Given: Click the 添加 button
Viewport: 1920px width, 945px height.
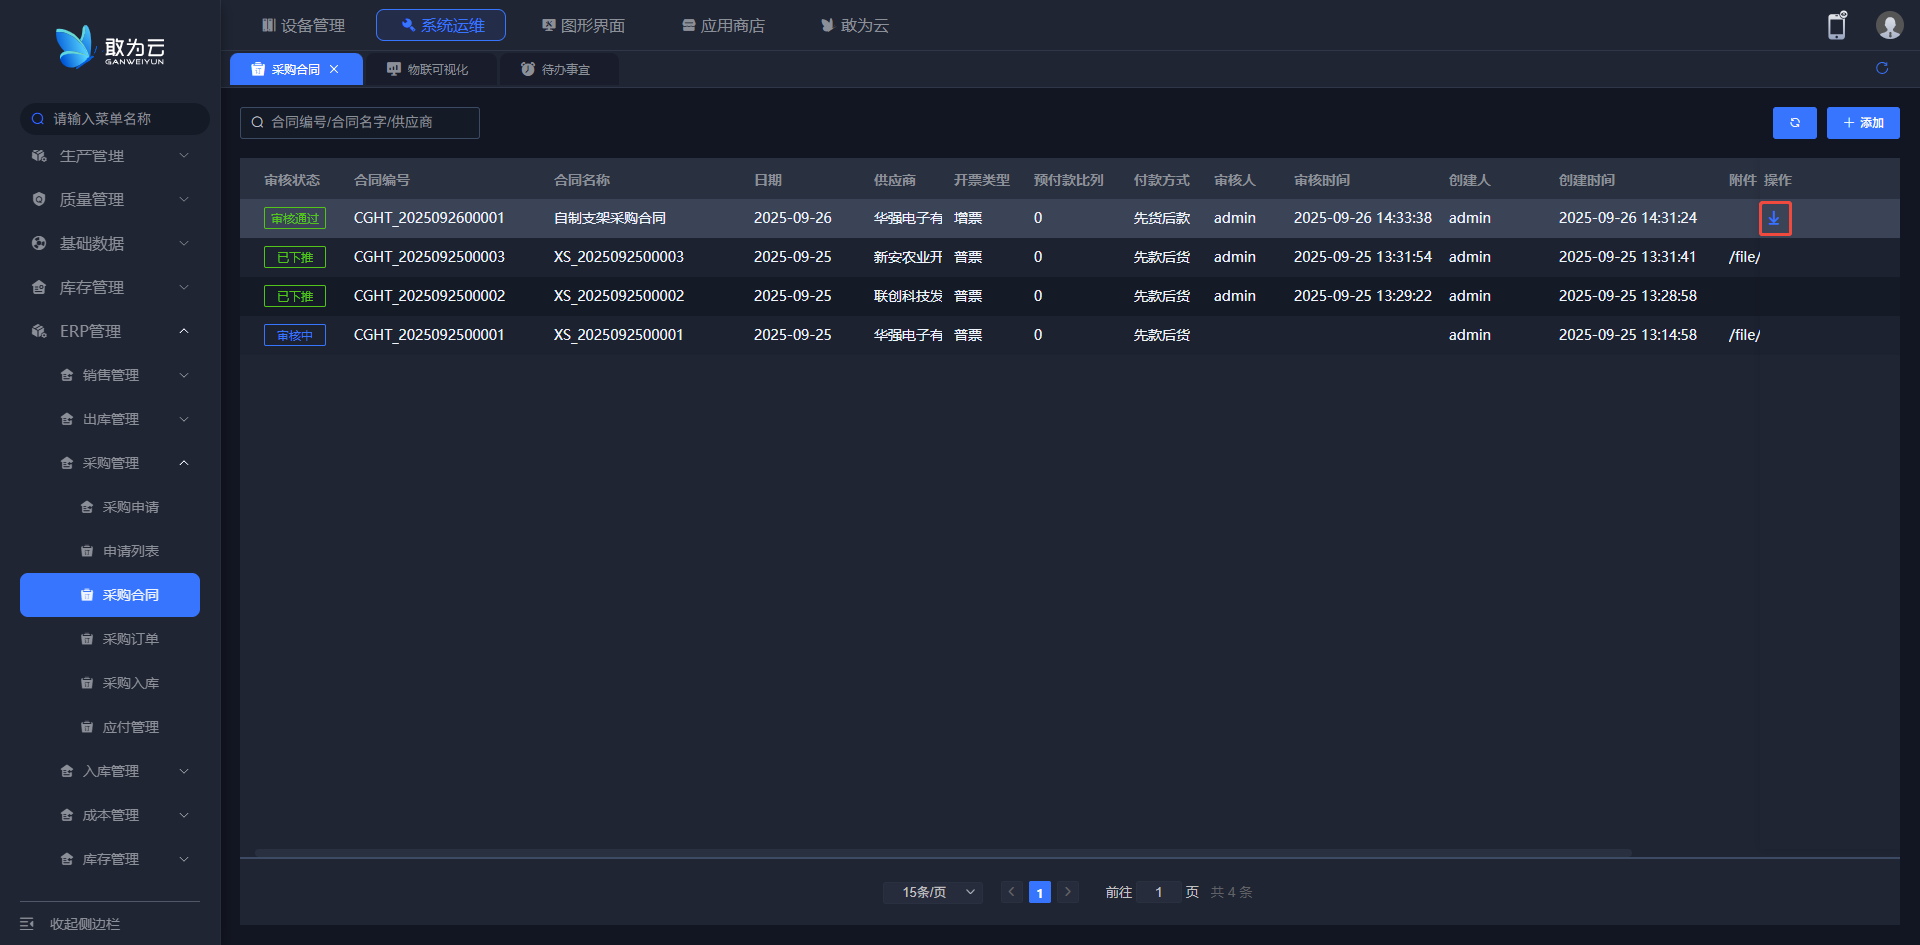Looking at the screenshot, I should (x=1862, y=123).
